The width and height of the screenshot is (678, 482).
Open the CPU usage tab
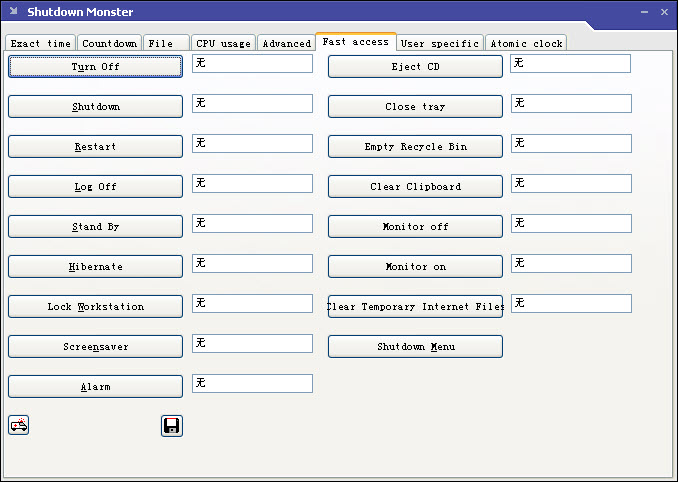click(x=223, y=44)
